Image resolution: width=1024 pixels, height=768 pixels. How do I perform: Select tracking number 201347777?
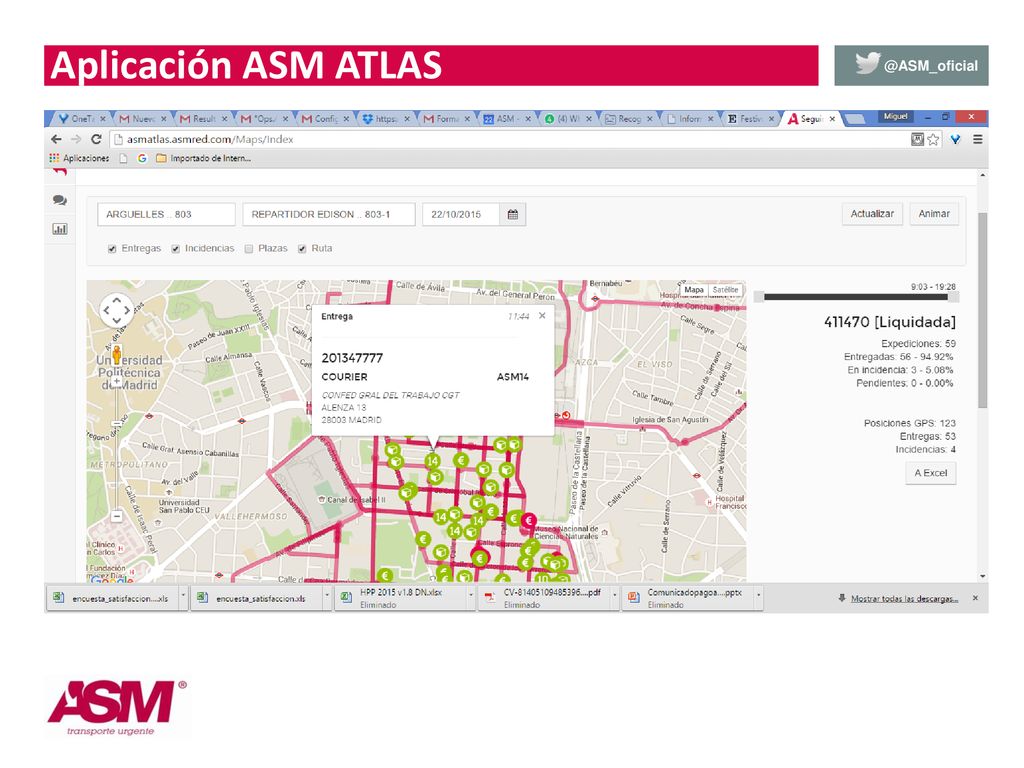pyautogui.click(x=352, y=358)
